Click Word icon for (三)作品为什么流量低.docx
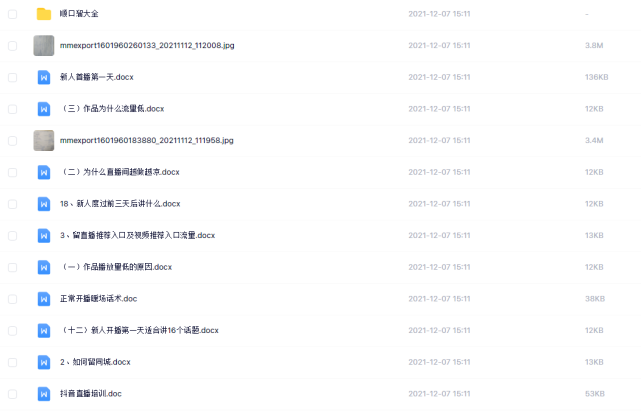This screenshot has height=414, width=641. pos(44,109)
